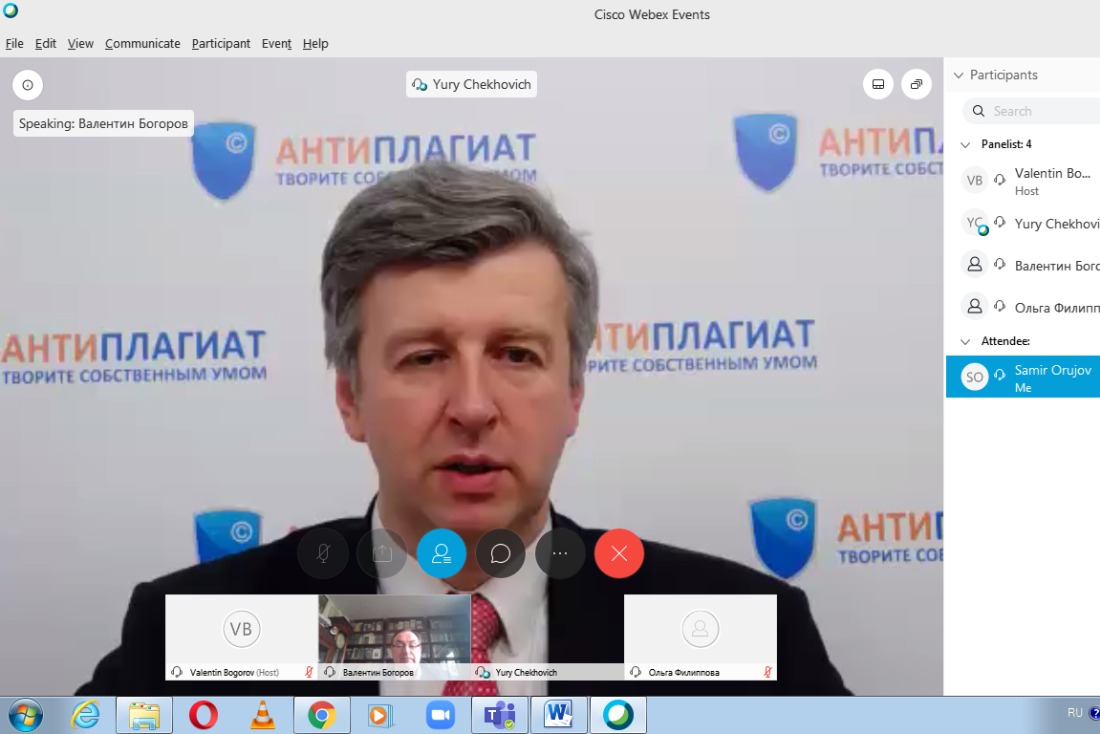This screenshot has width=1100, height=734.
Task: Click the share content button
Action: tap(382, 553)
